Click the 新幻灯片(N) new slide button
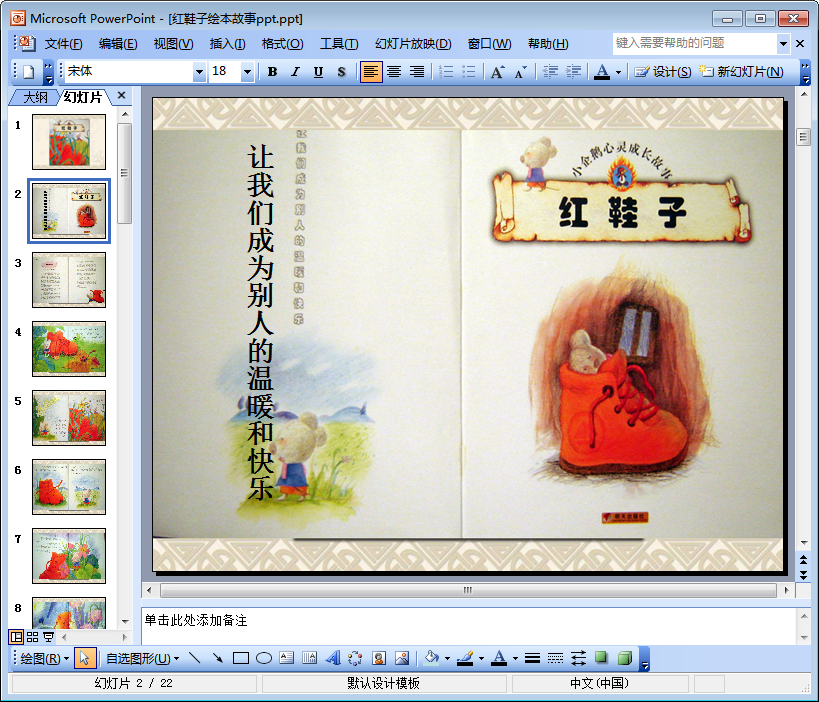Image resolution: width=819 pixels, height=702 pixels. [x=742, y=72]
